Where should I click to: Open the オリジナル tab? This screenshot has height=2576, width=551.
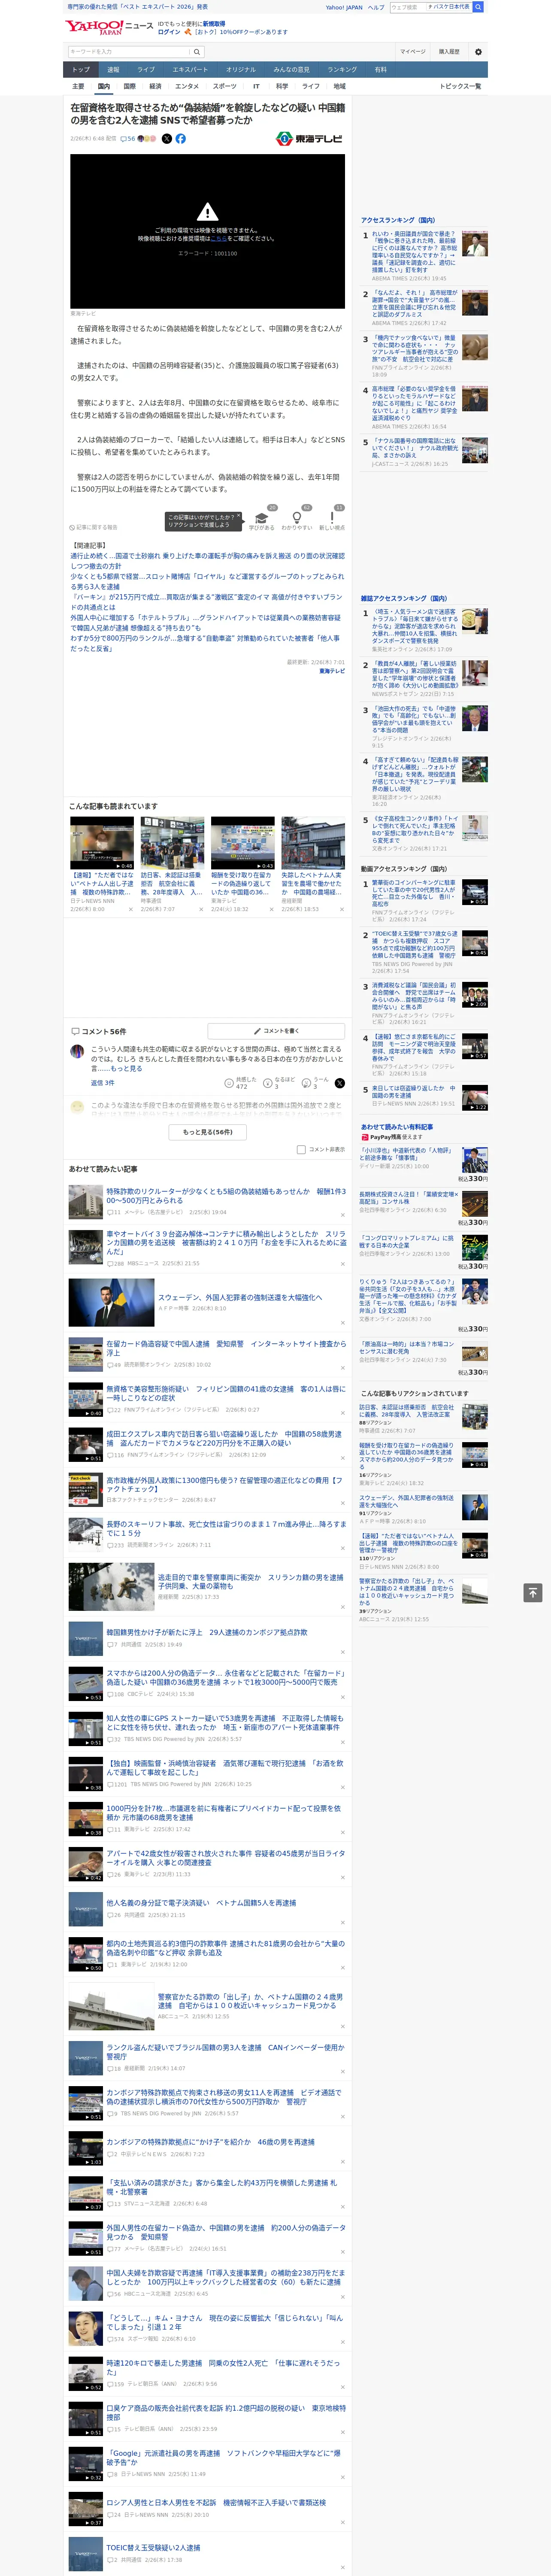coord(241,70)
